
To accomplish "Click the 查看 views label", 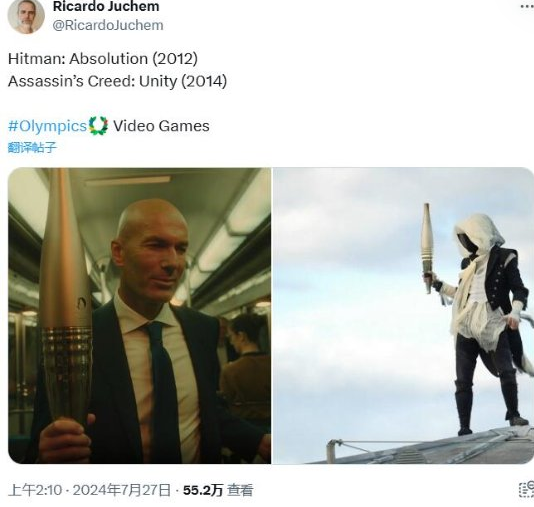I will 240,490.
